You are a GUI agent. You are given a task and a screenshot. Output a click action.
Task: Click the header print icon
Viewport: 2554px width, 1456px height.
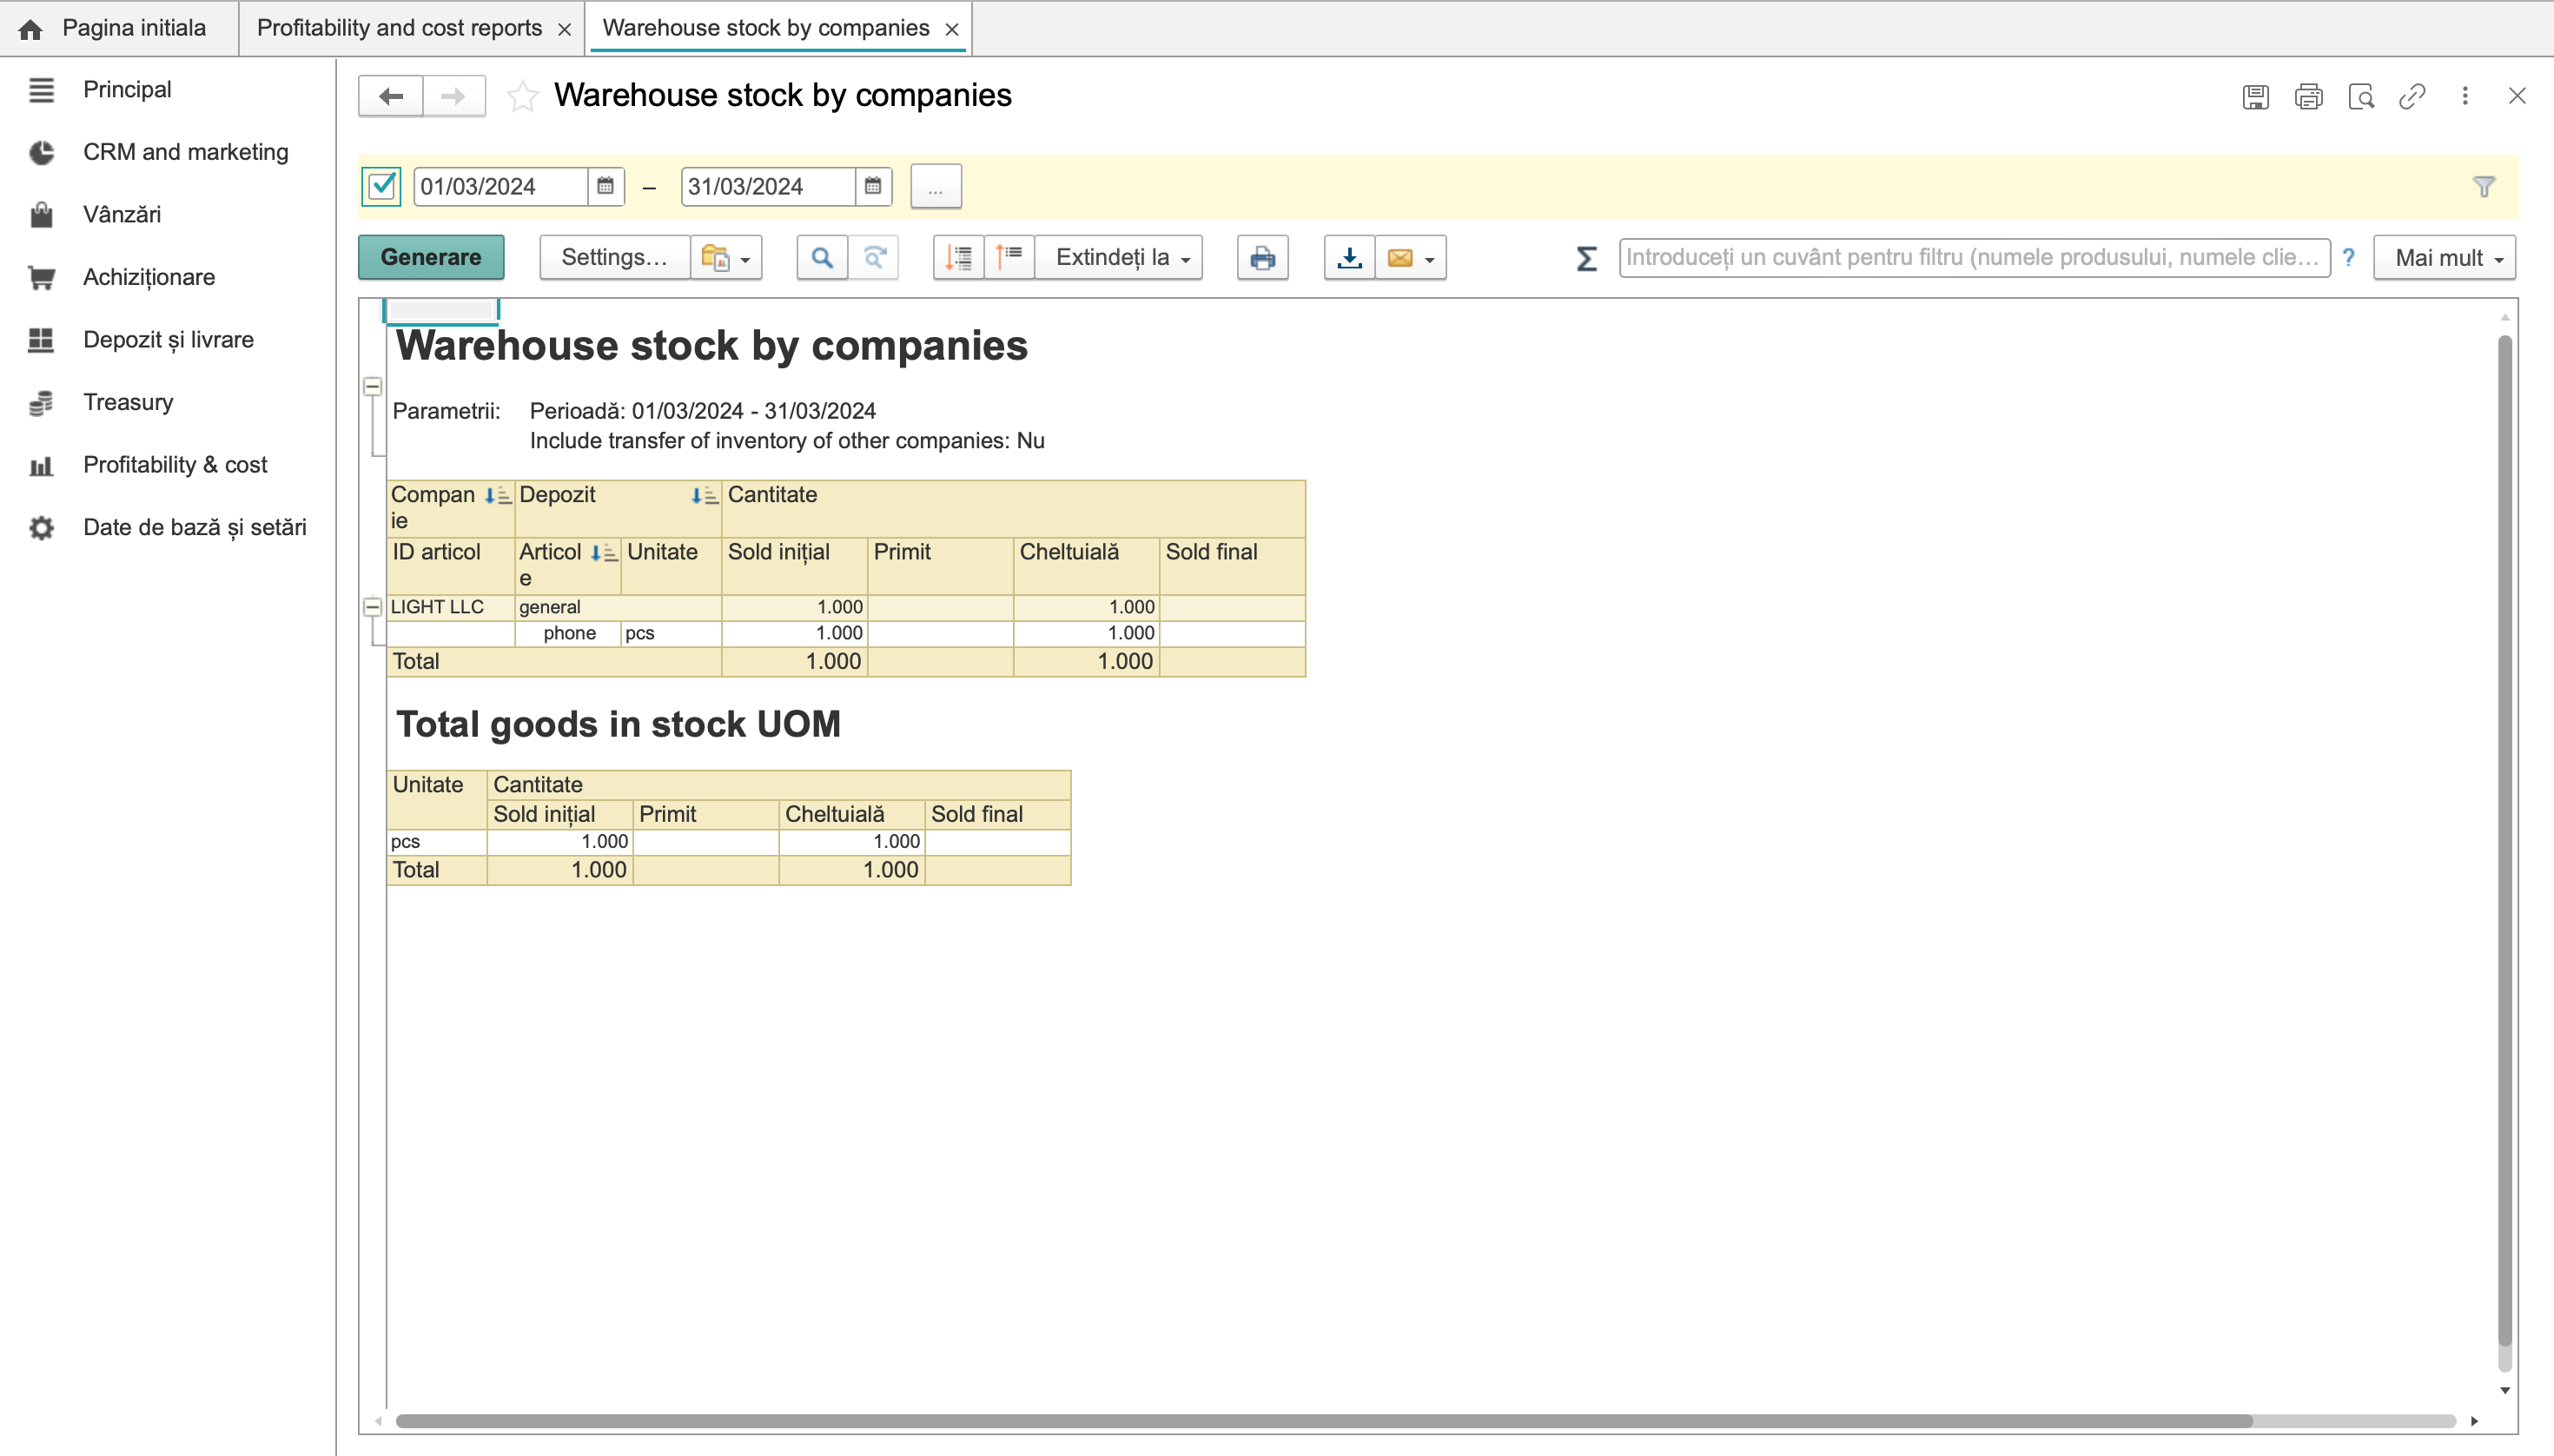[2308, 96]
